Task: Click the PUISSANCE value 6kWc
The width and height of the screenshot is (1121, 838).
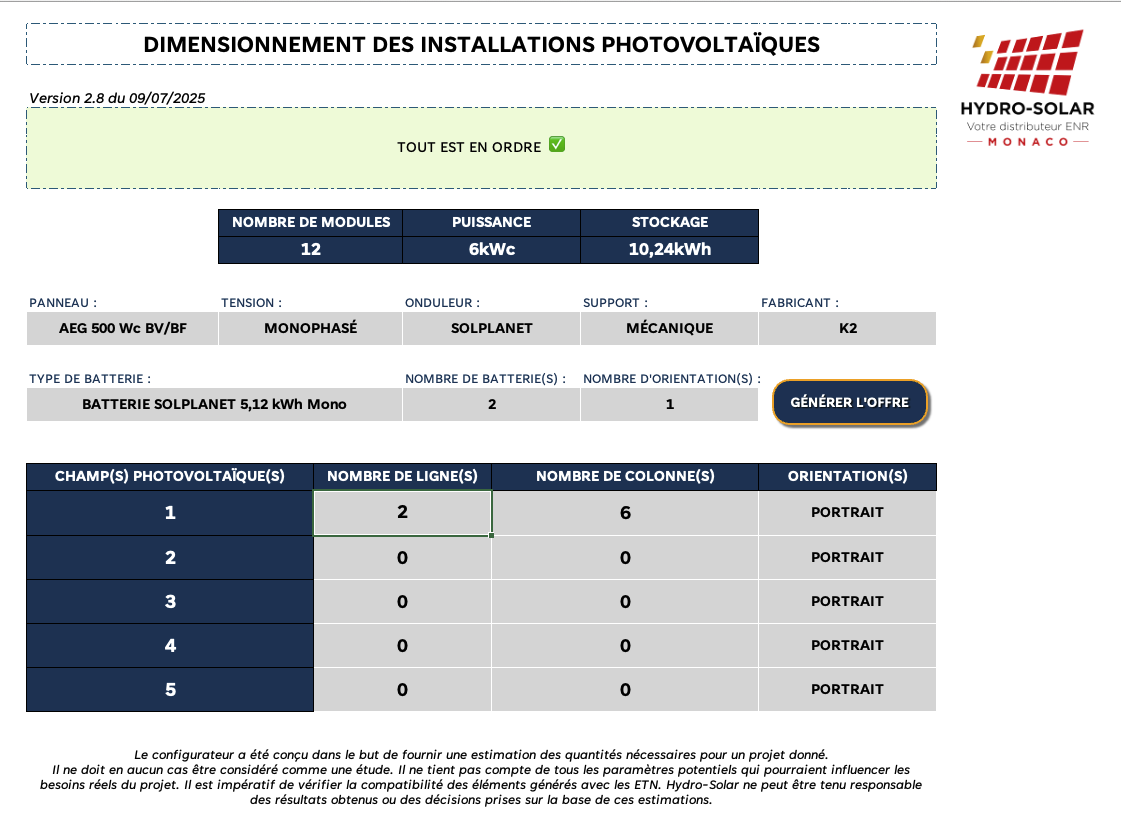Action: pyautogui.click(x=491, y=250)
